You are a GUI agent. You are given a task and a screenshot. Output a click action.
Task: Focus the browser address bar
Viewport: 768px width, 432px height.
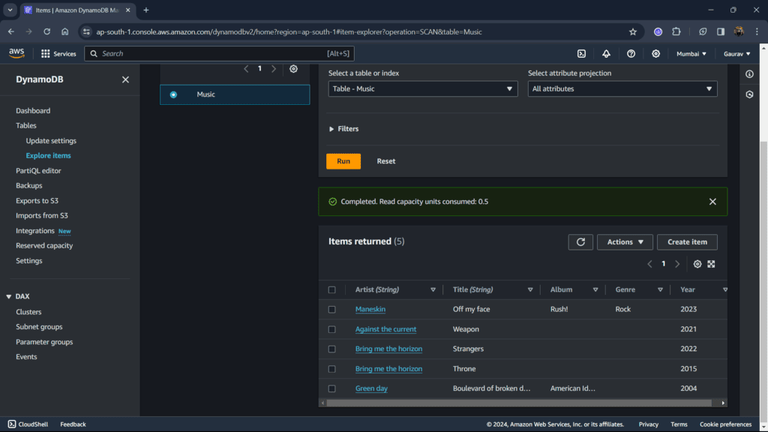tap(360, 32)
